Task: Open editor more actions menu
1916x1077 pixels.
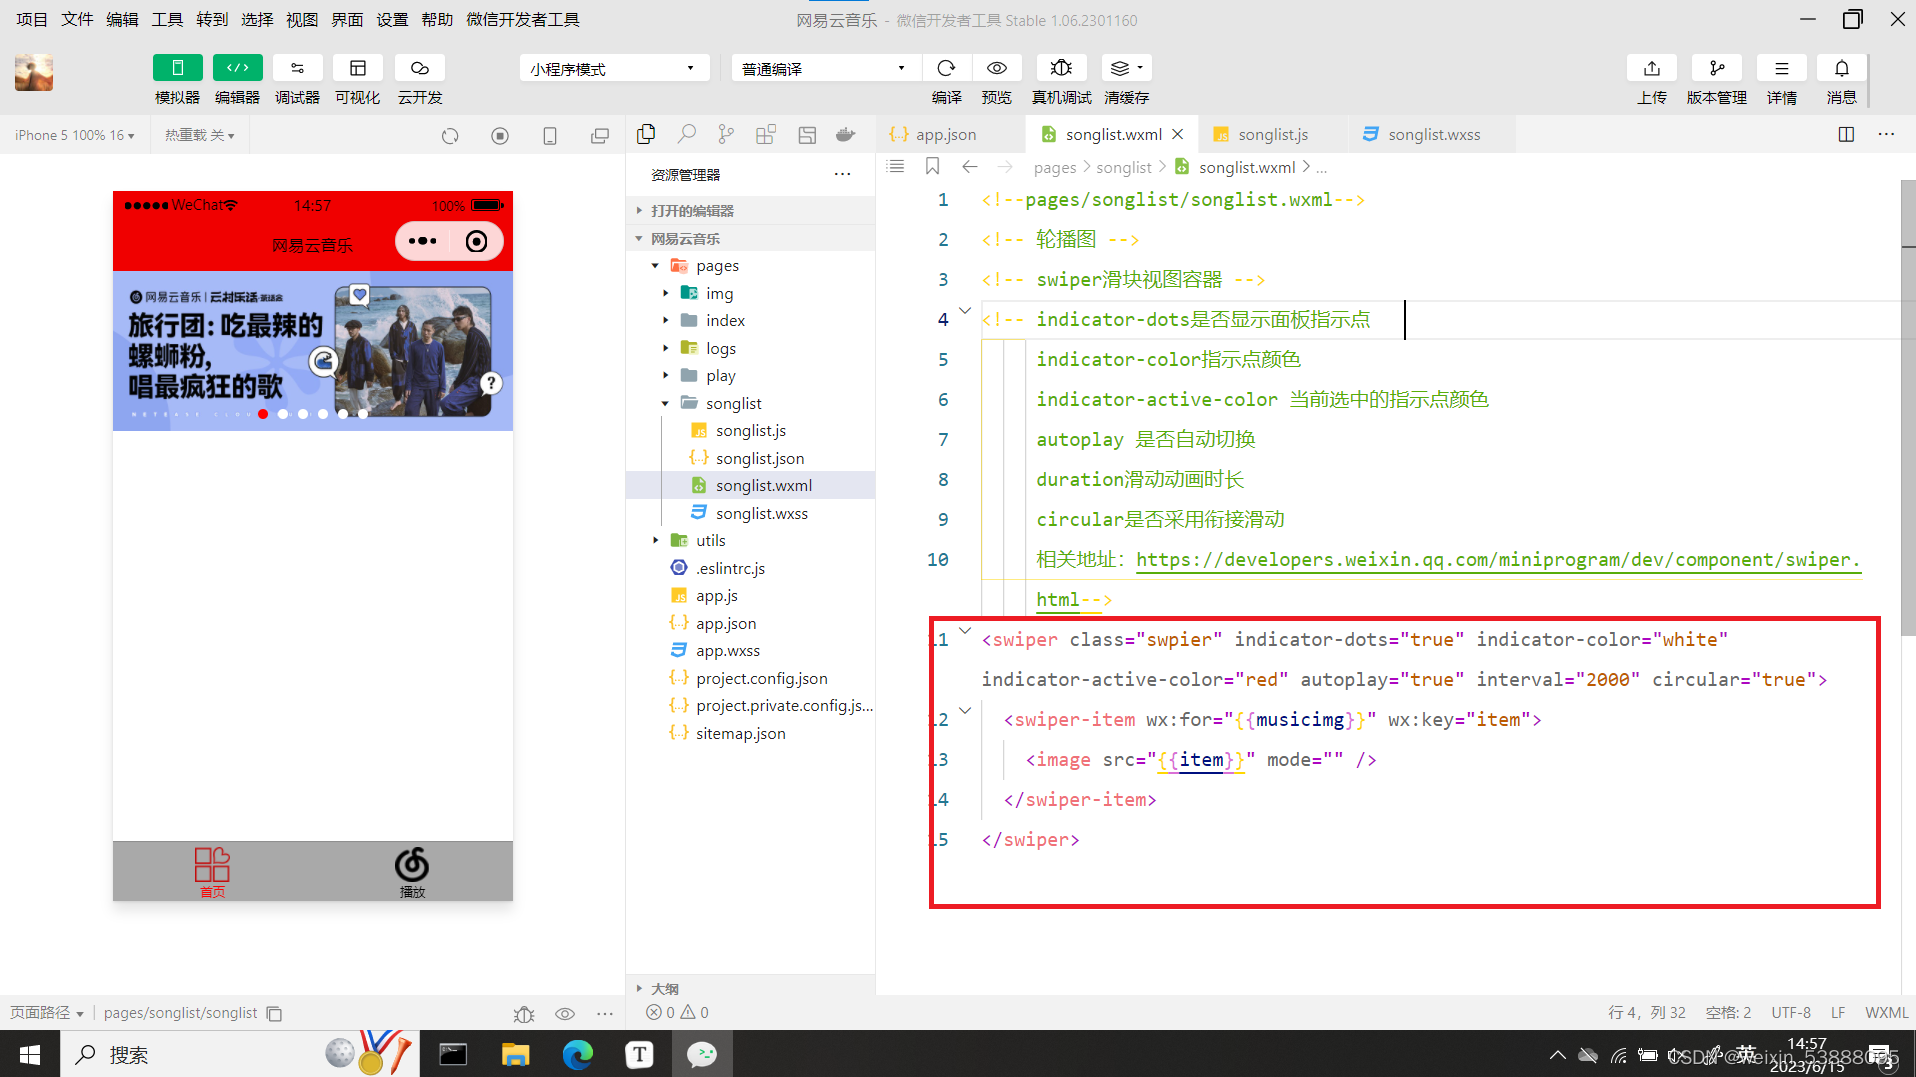Action: click(1886, 134)
